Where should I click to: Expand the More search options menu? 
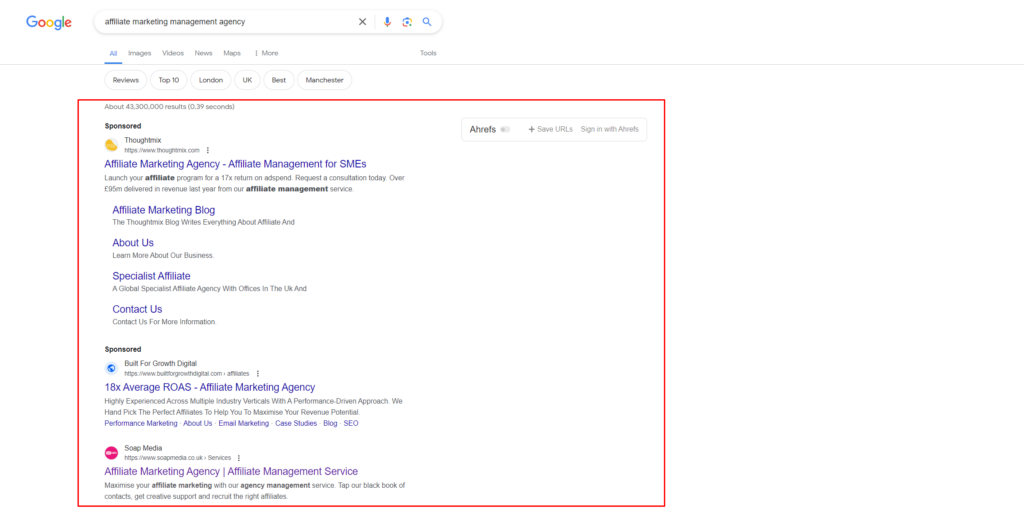point(266,53)
